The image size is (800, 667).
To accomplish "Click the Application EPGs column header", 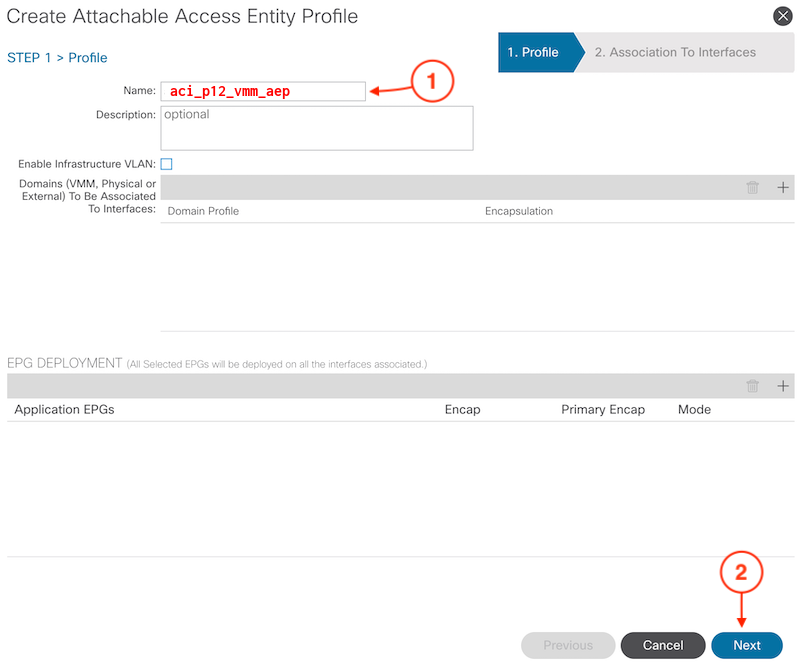I will 64,409.
